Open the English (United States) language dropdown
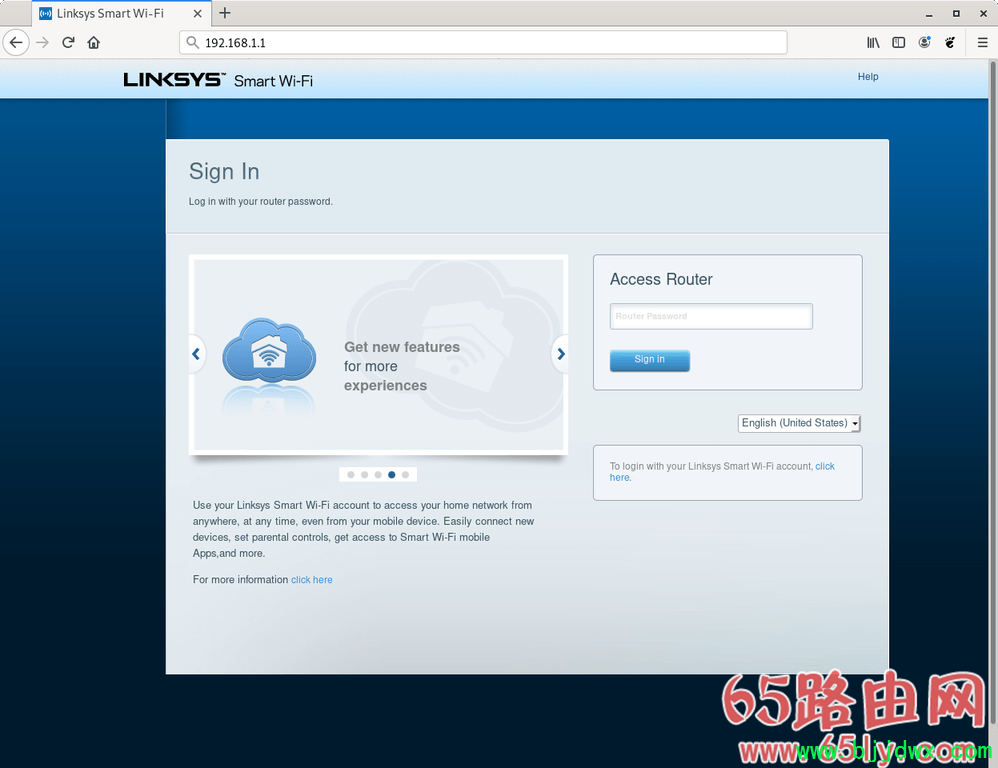Image resolution: width=998 pixels, height=768 pixels. coord(799,423)
